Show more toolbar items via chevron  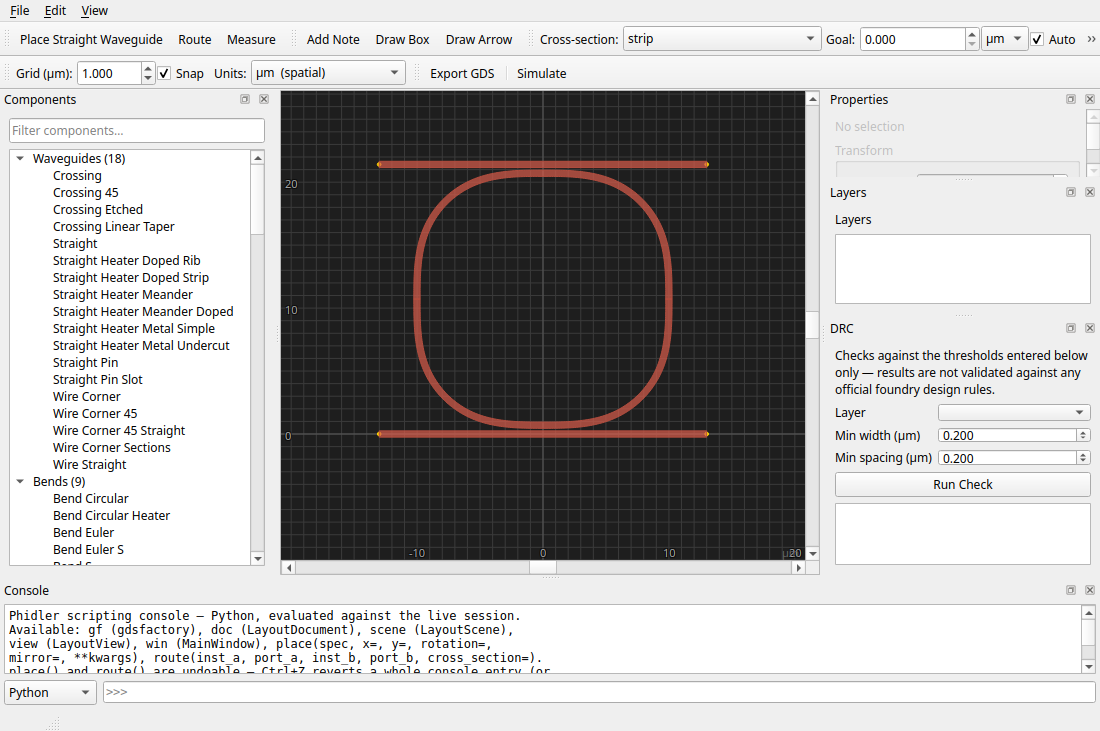pyautogui.click(x=1091, y=39)
